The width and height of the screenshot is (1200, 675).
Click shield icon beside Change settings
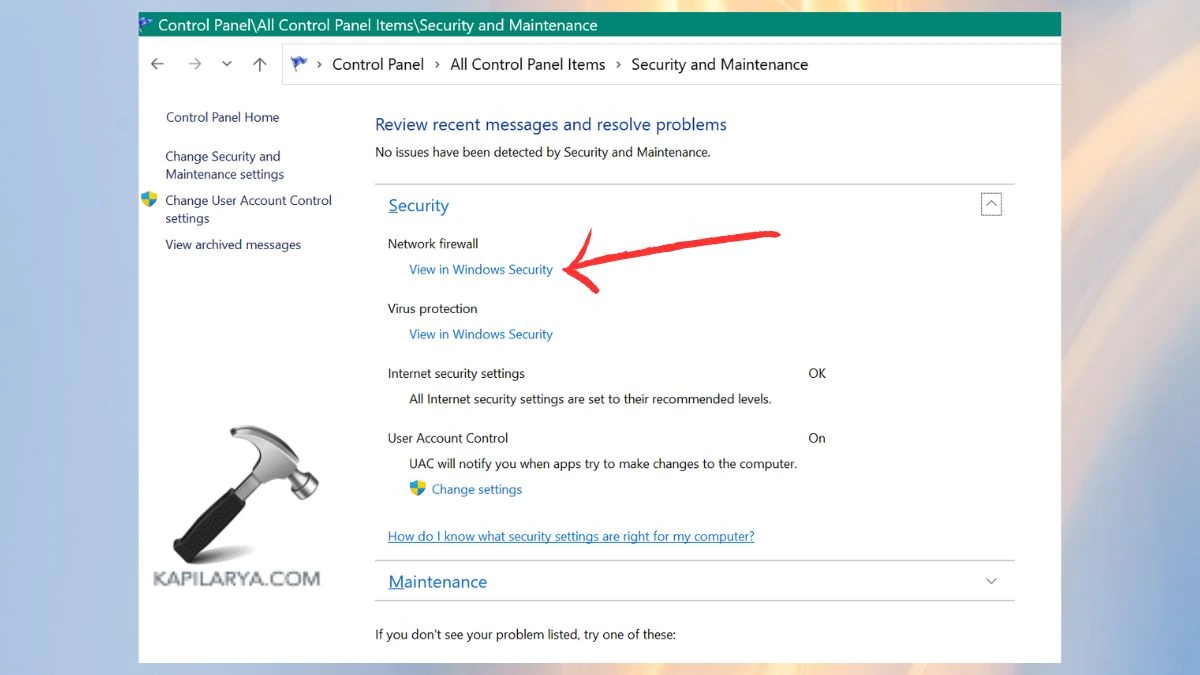click(x=418, y=489)
